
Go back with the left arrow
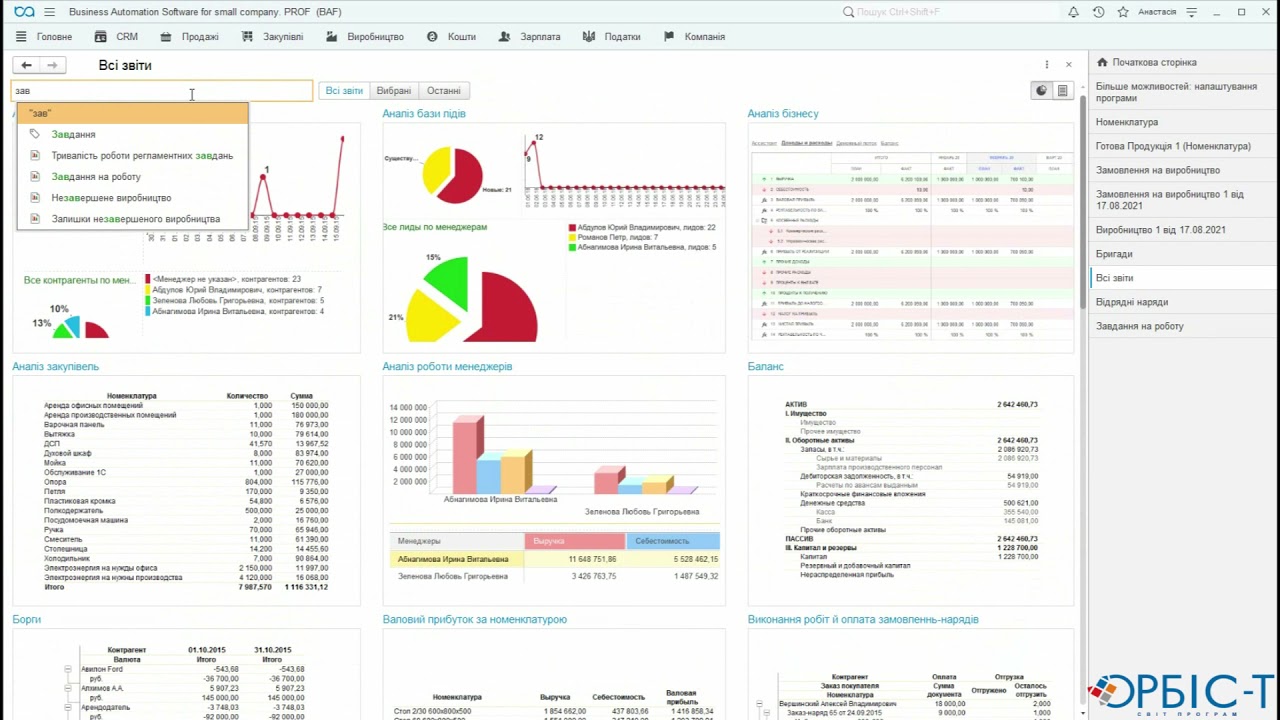[26, 65]
